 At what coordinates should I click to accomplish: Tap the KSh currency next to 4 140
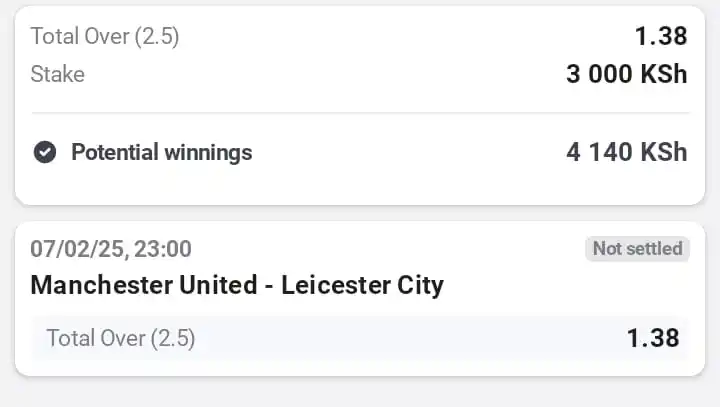coord(664,152)
